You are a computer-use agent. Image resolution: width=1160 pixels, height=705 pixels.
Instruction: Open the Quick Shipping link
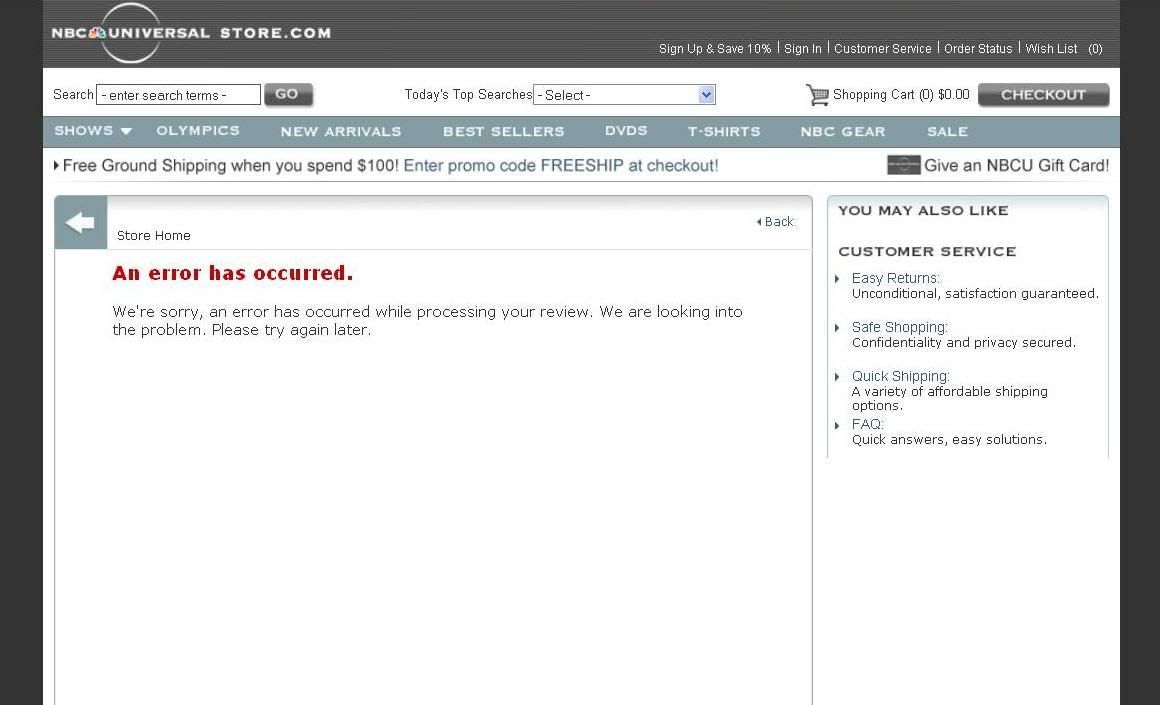tap(900, 376)
